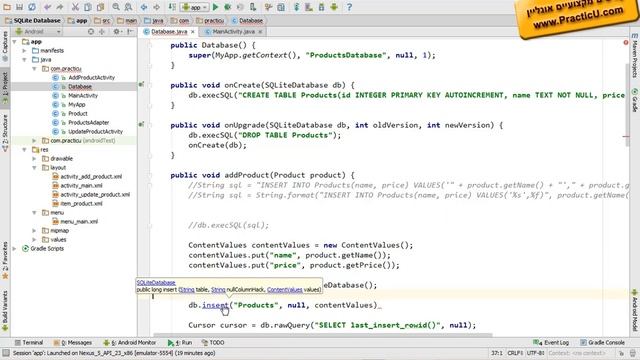
Task: Click the navigate Back arrow icon
Action: coord(144,7)
